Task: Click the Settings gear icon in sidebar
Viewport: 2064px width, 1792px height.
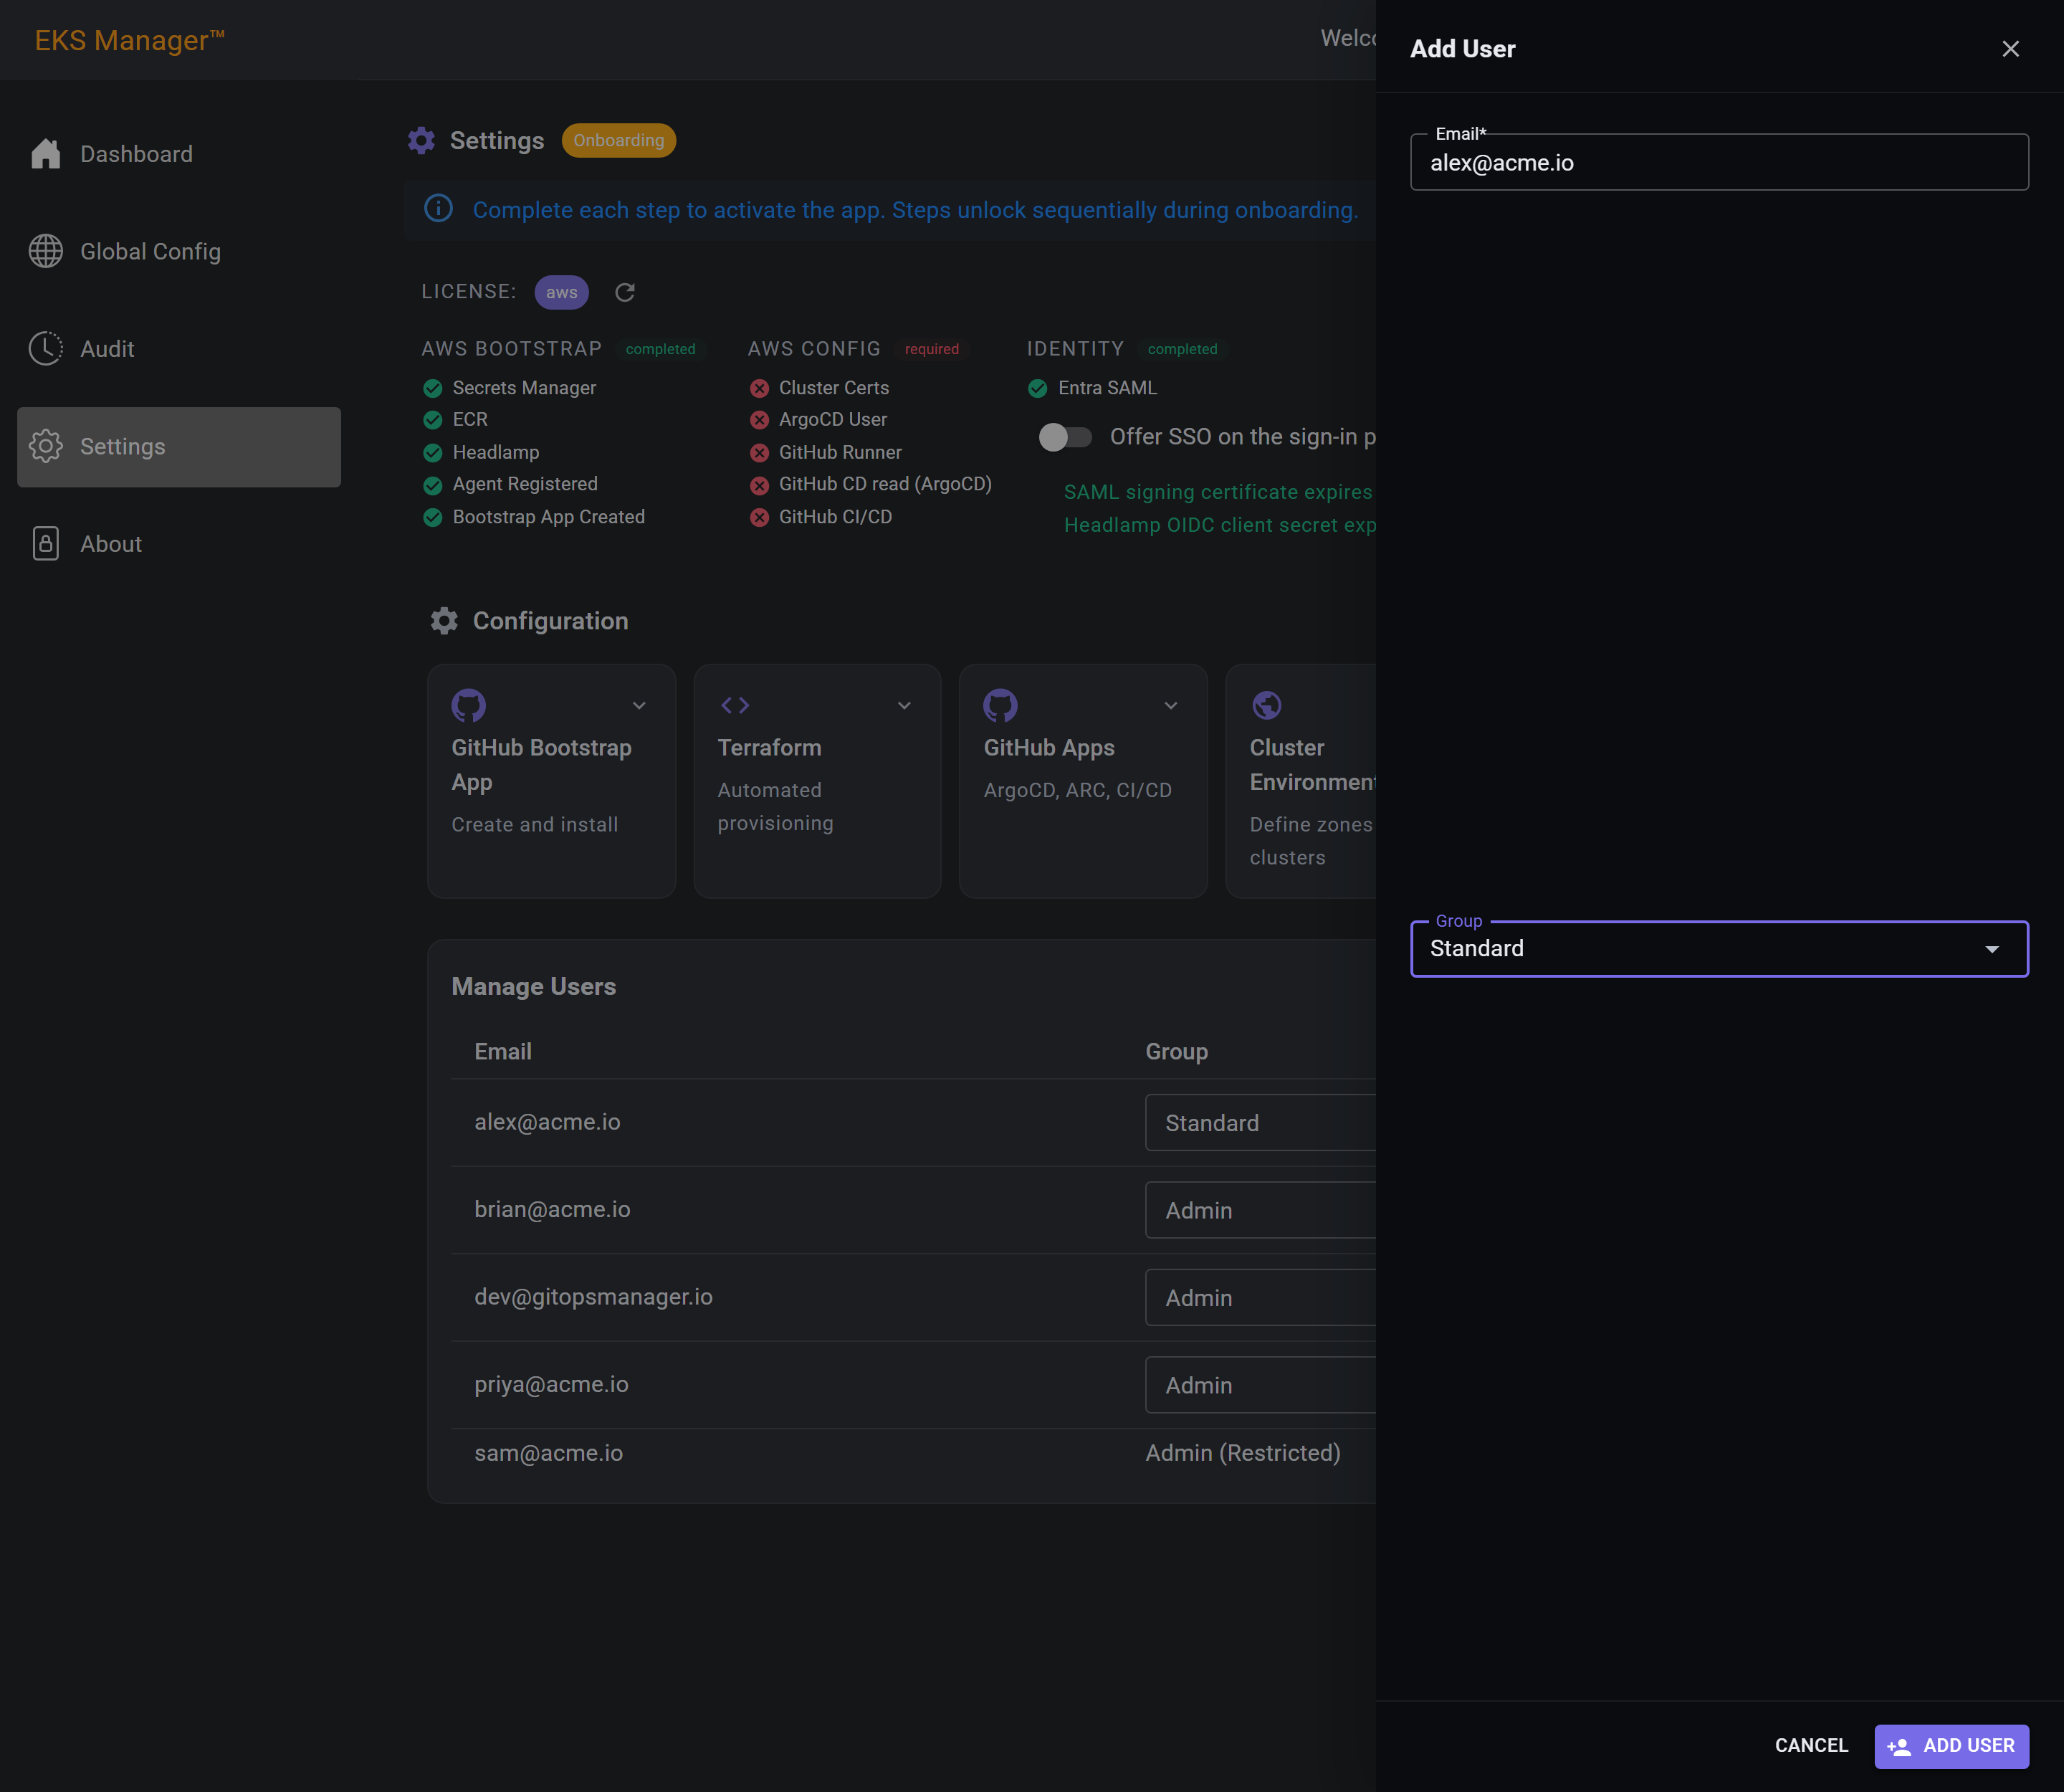Action: pyautogui.click(x=46, y=446)
